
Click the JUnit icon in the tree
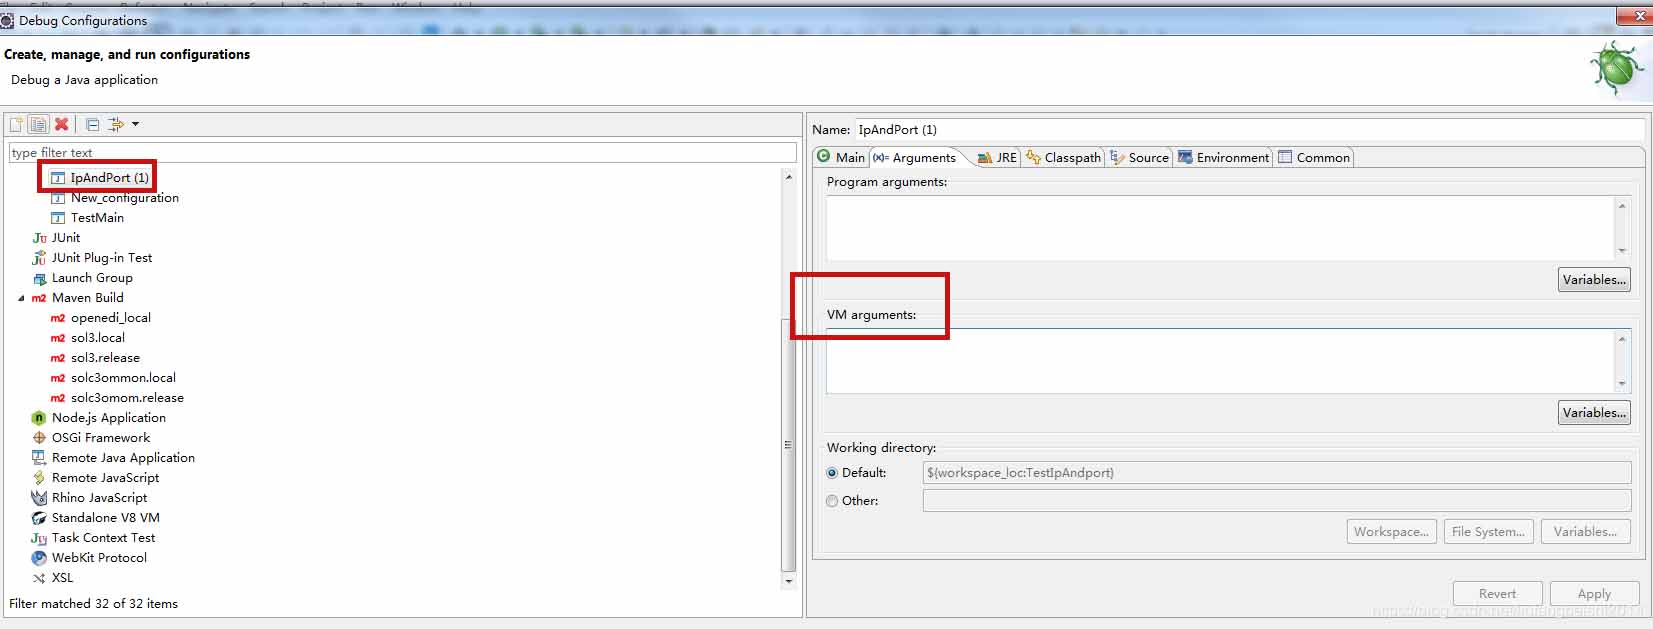pos(39,237)
